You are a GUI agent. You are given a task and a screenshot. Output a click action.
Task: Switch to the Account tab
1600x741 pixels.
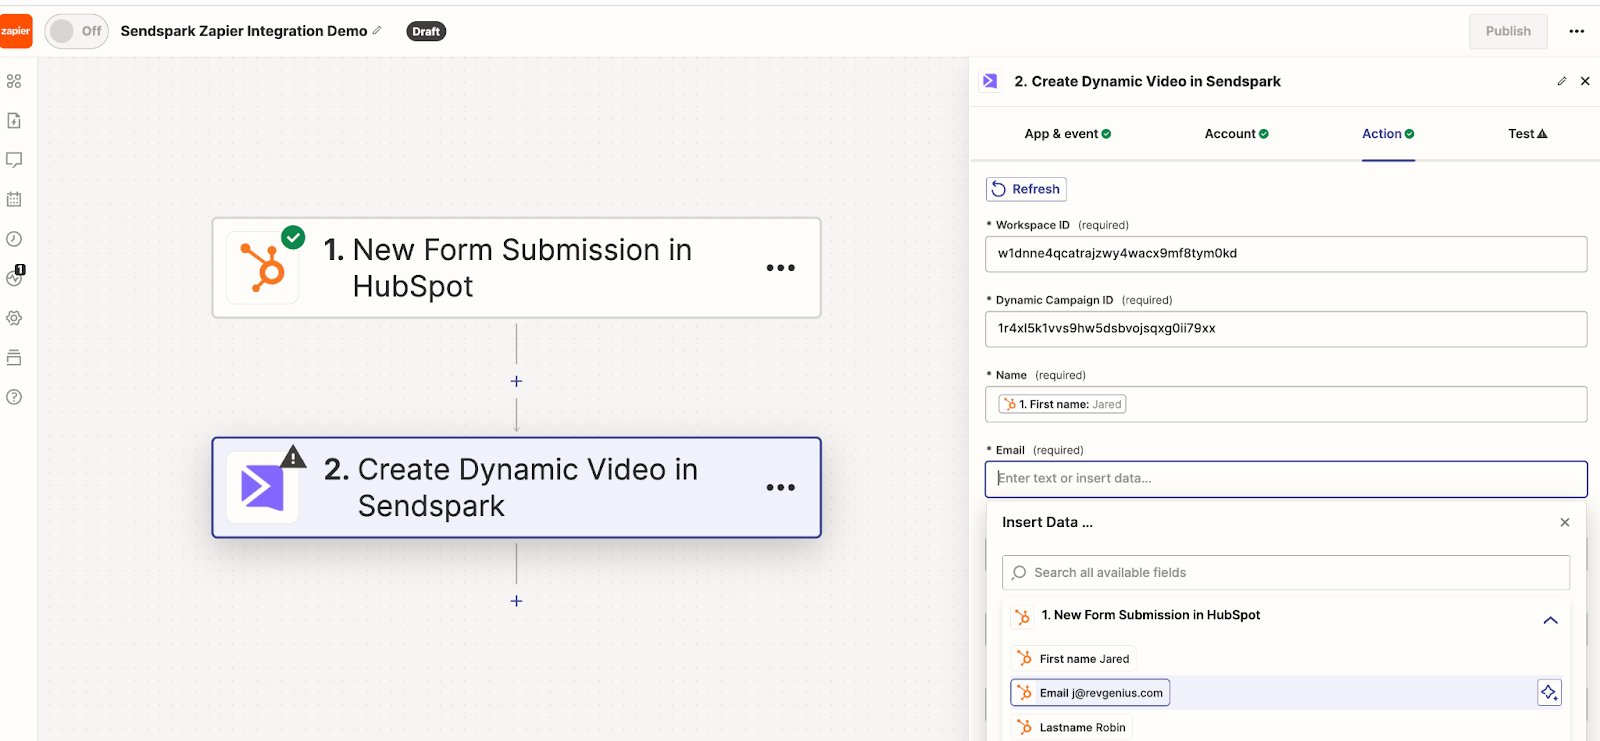[x=1236, y=134]
